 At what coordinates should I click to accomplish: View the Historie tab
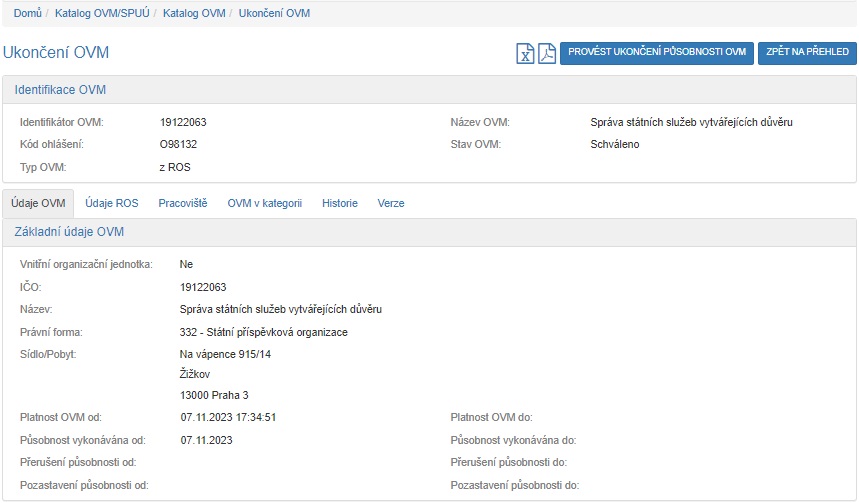(x=340, y=203)
